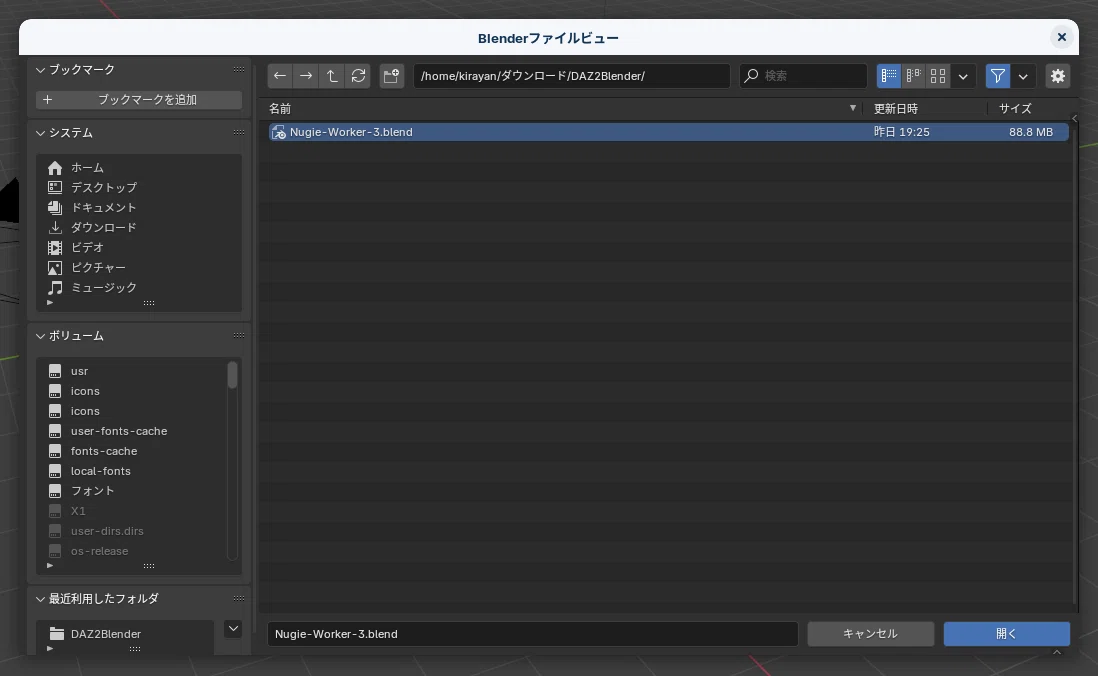1098x676 pixels.
Task: Click the キャンセル button
Action: coord(870,633)
